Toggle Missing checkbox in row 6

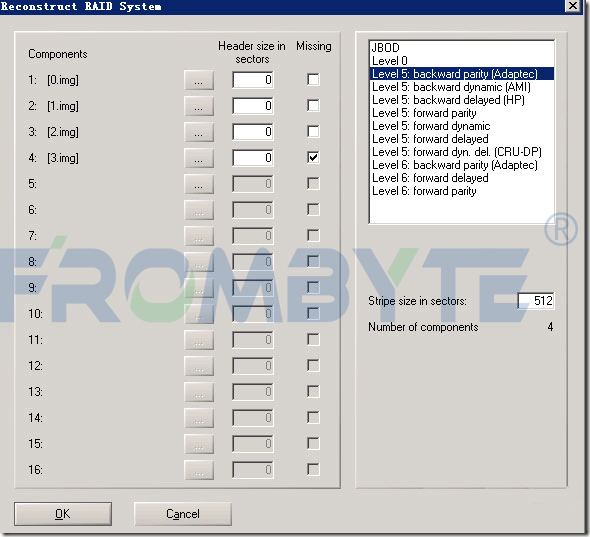point(313,209)
